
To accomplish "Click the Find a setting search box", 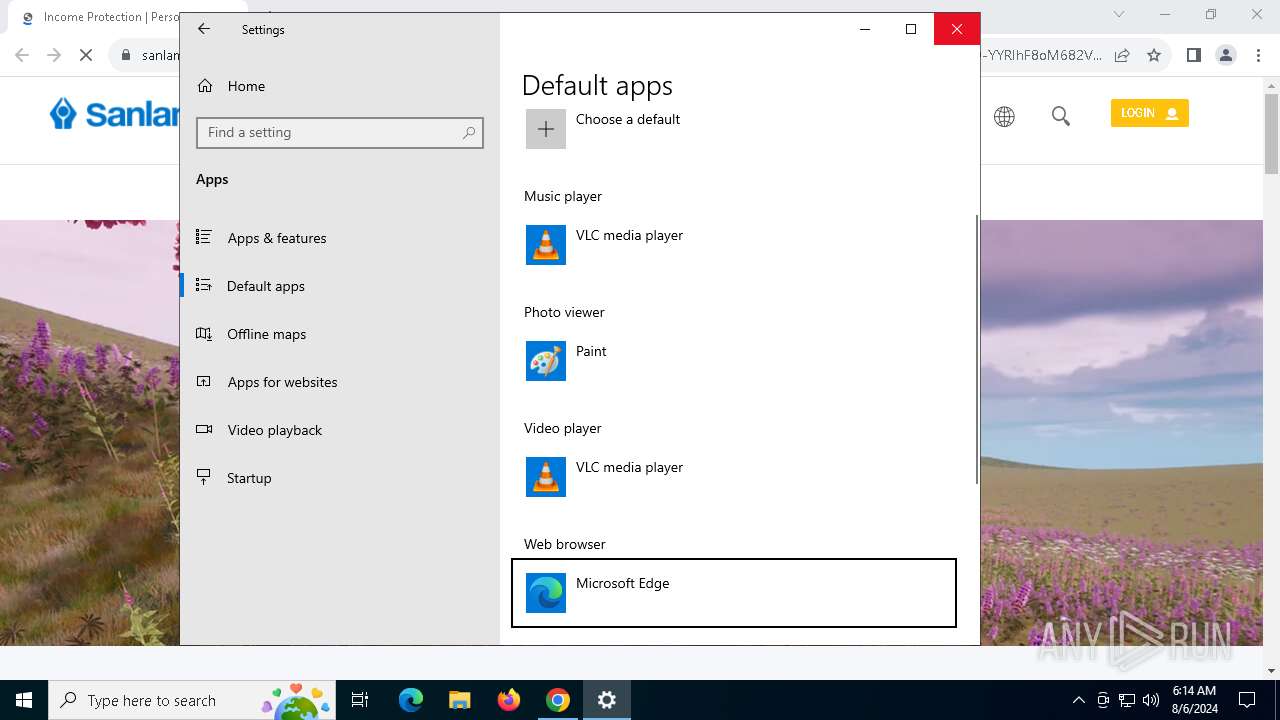I will pos(340,132).
